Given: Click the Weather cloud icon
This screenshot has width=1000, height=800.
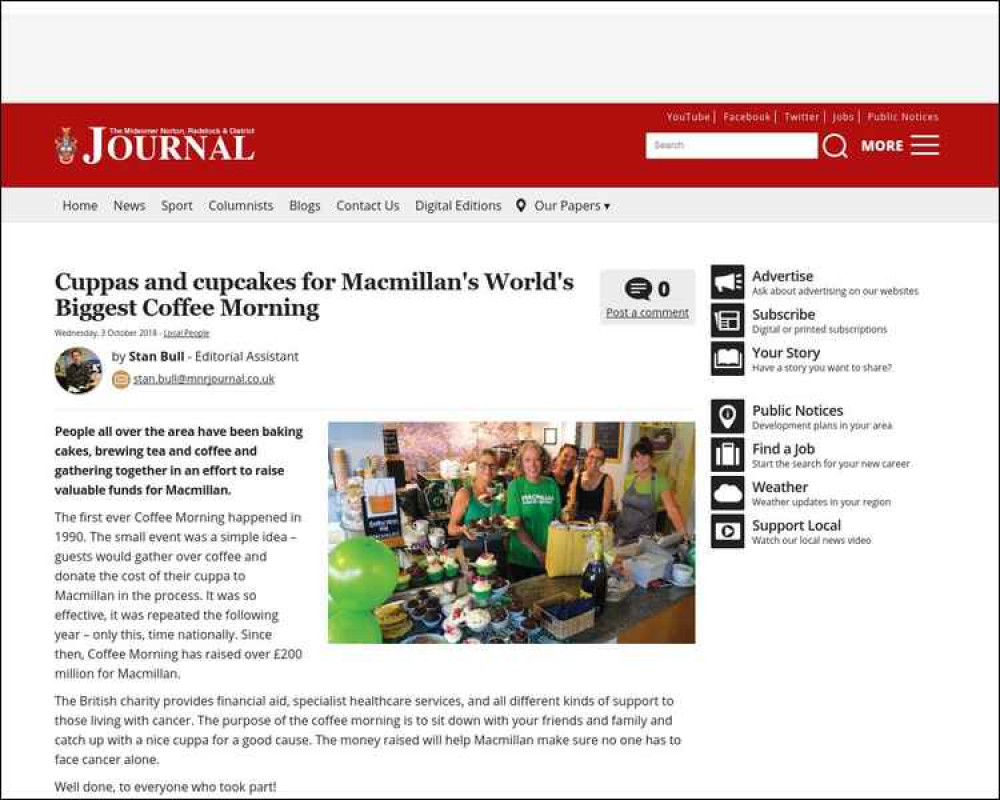Looking at the screenshot, I should click(728, 493).
